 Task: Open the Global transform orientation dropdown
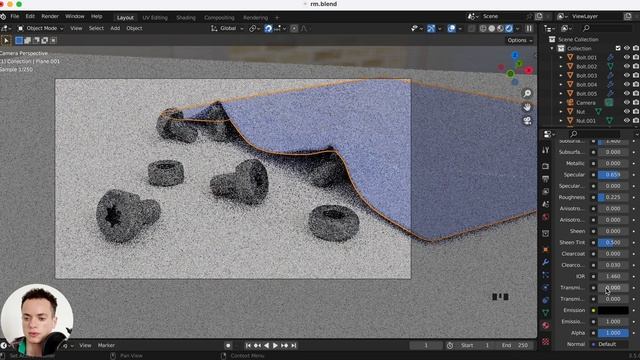227,29
